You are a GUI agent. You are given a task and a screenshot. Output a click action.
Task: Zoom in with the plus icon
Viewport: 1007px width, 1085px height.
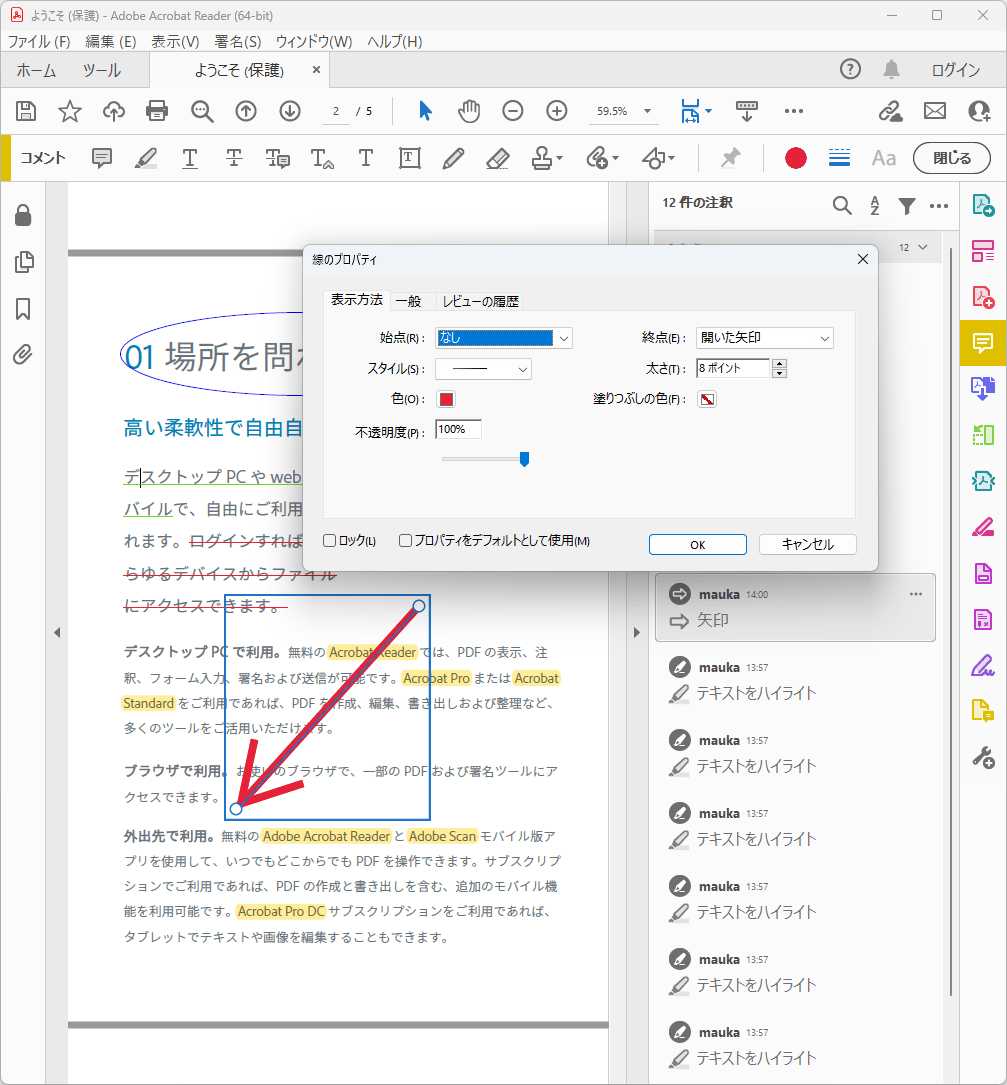[557, 111]
